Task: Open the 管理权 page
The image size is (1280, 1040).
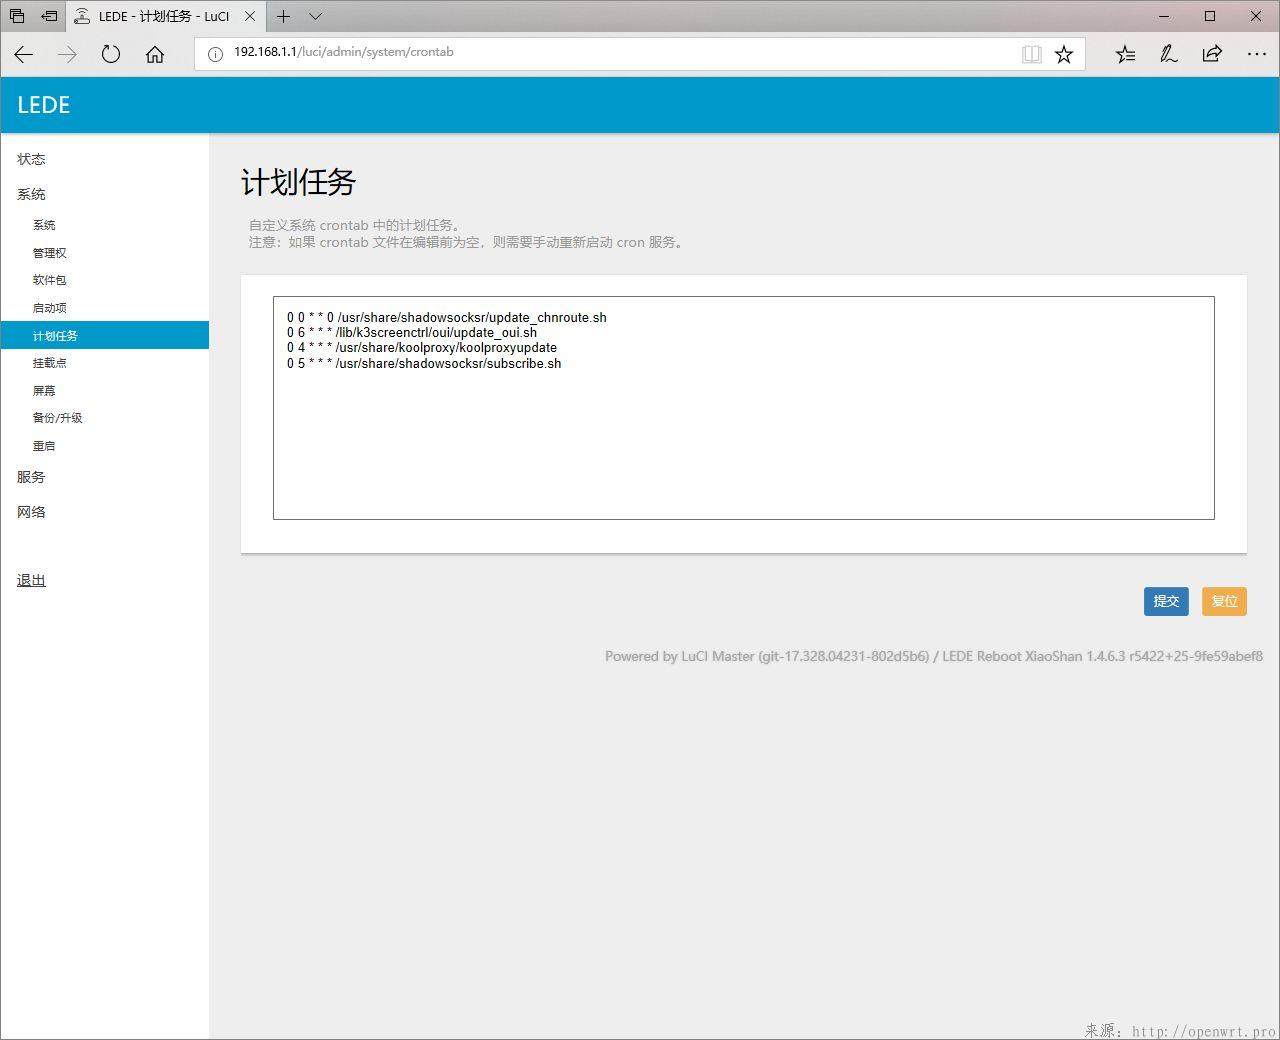Action: tap(49, 253)
